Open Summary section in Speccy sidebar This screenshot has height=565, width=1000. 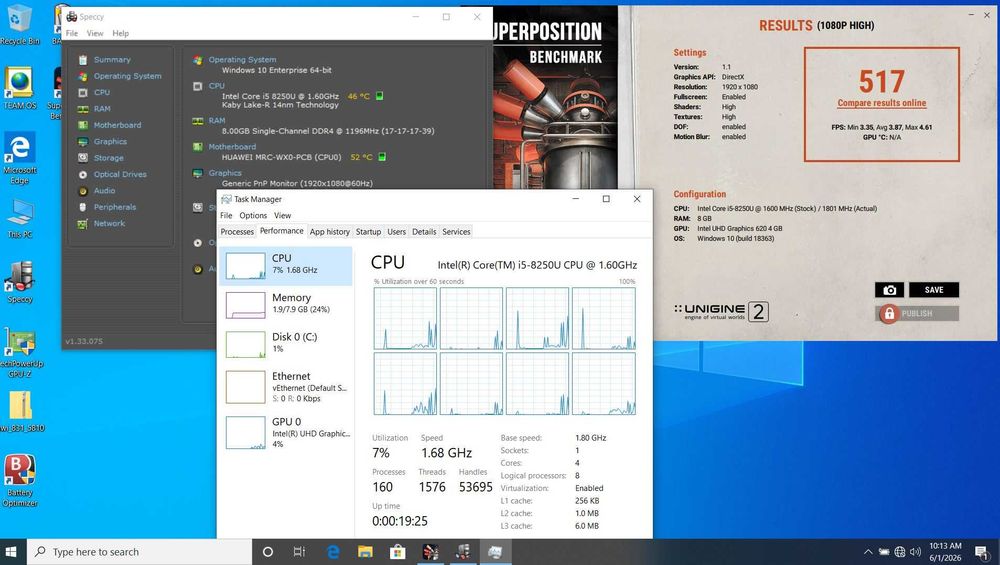pyautogui.click(x=112, y=59)
